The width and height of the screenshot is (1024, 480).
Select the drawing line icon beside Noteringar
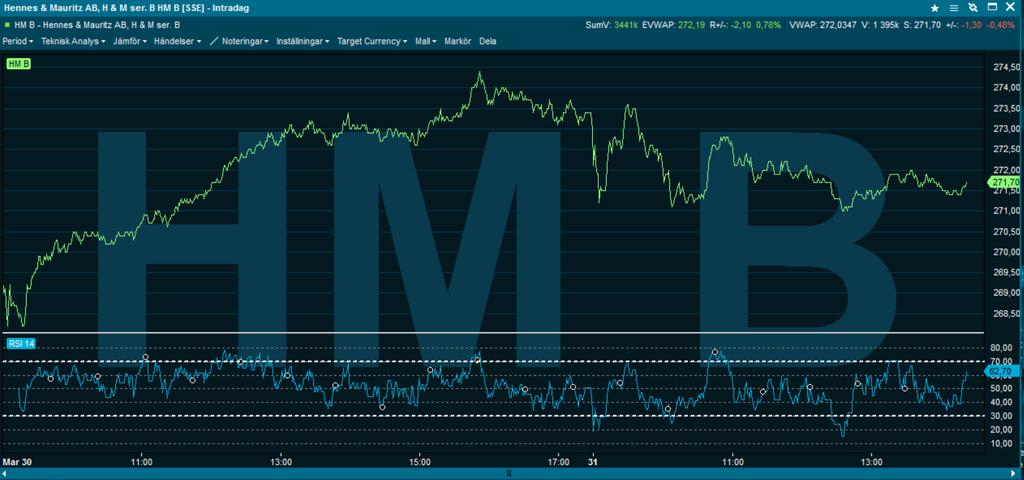(214, 41)
